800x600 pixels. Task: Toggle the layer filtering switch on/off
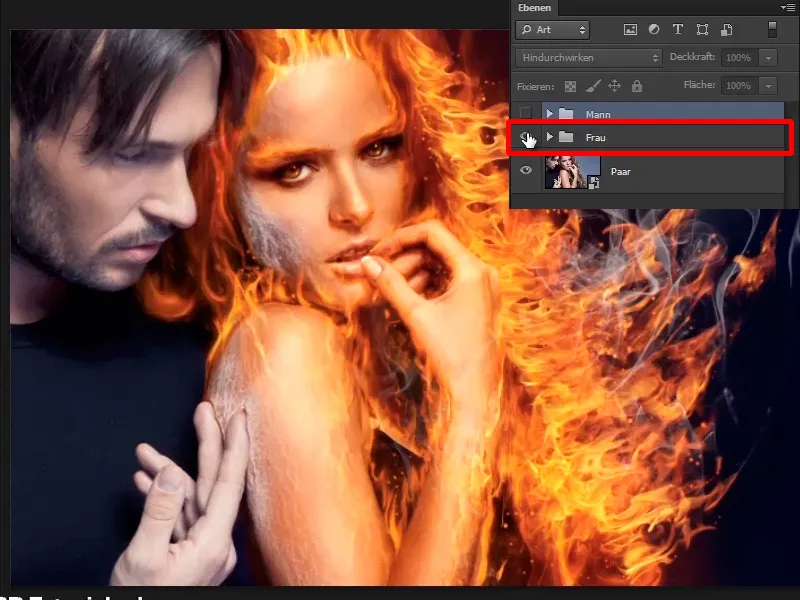(772, 29)
